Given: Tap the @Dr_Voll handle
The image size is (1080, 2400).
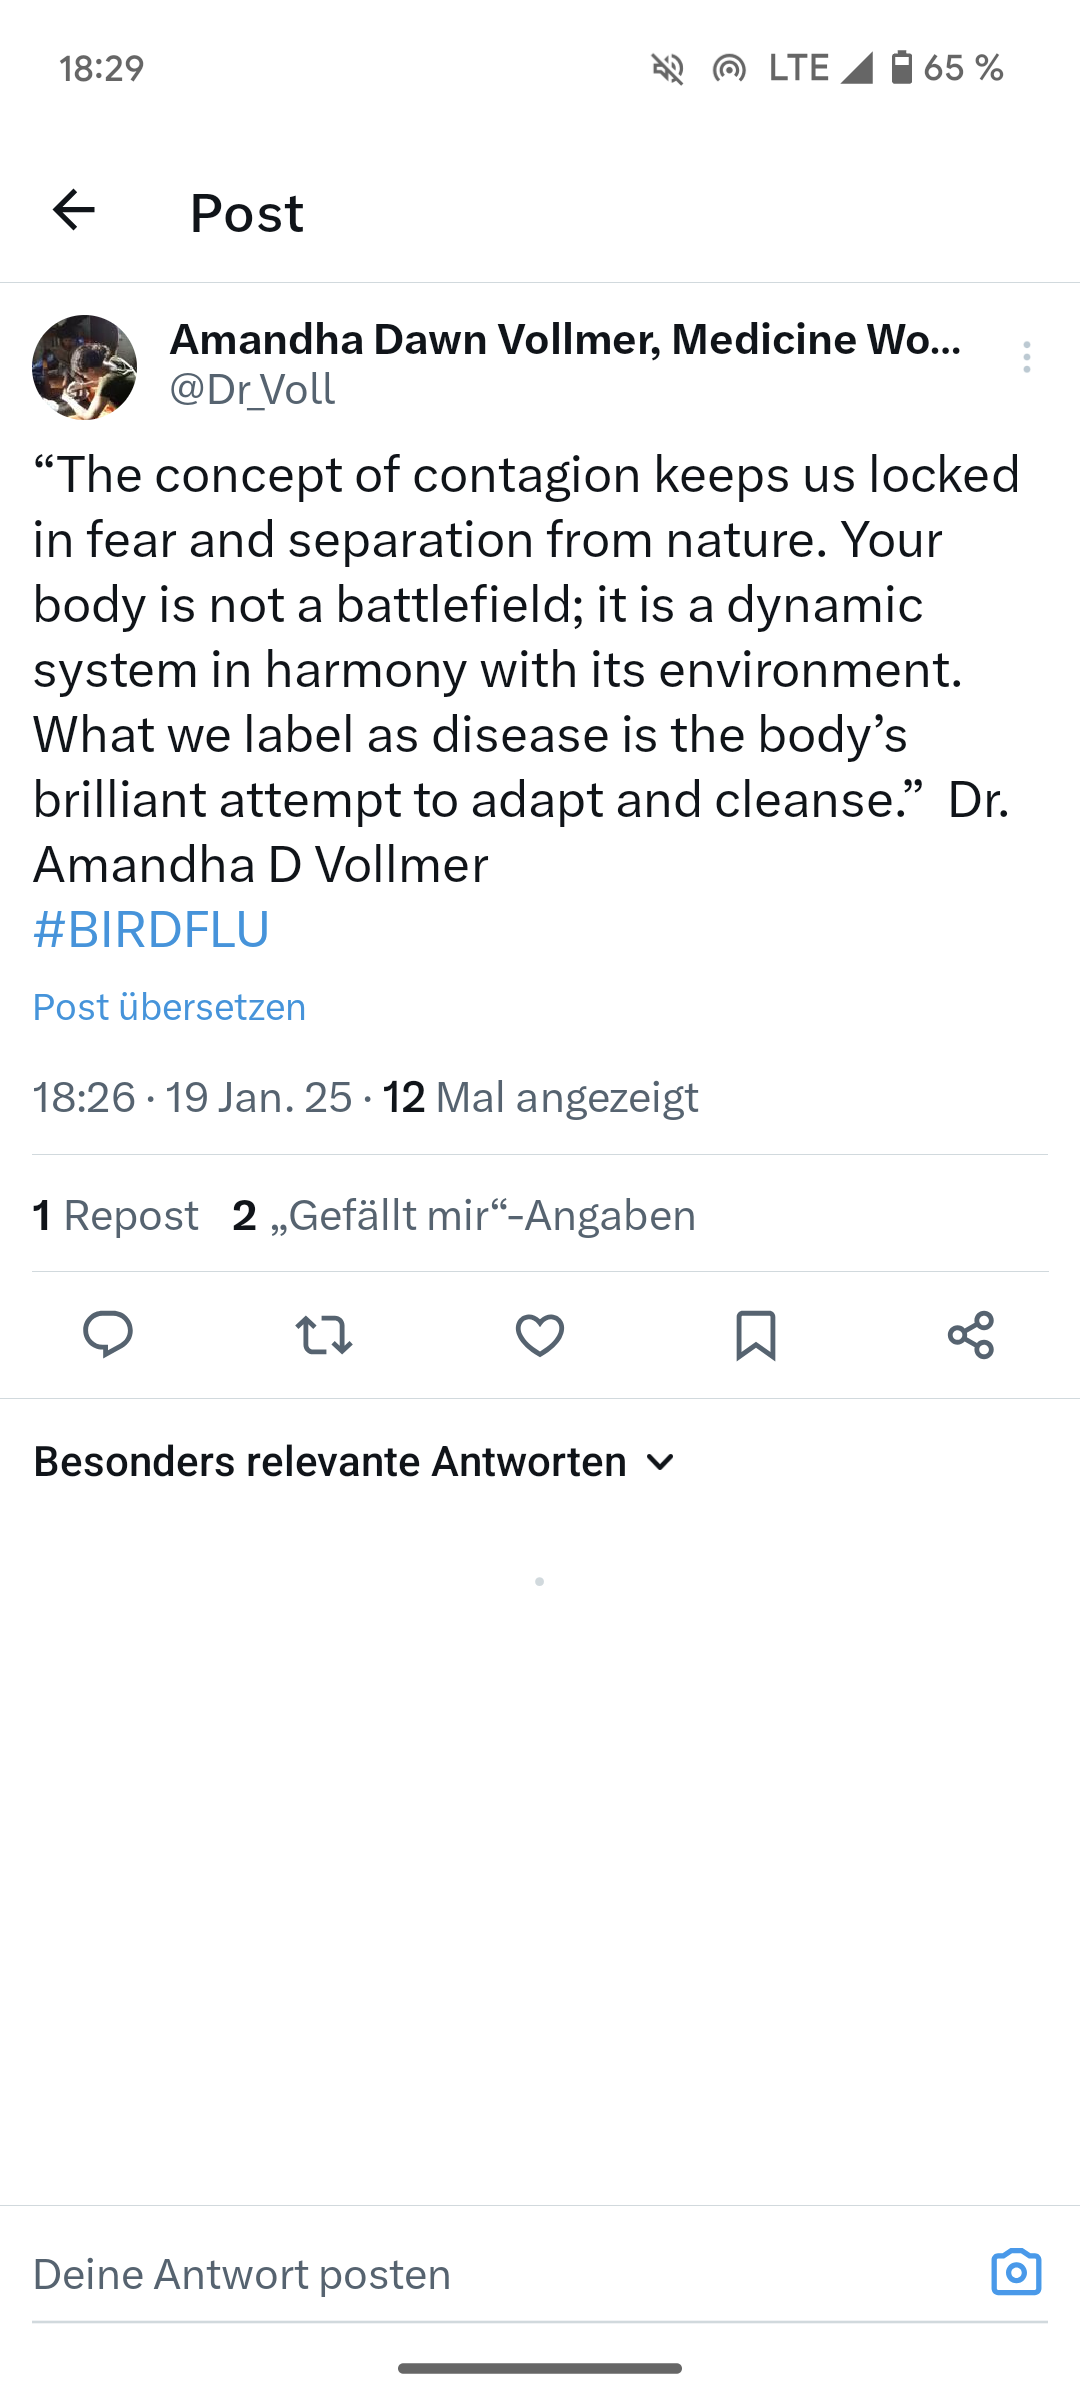Looking at the screenshot, I should 252,389.
